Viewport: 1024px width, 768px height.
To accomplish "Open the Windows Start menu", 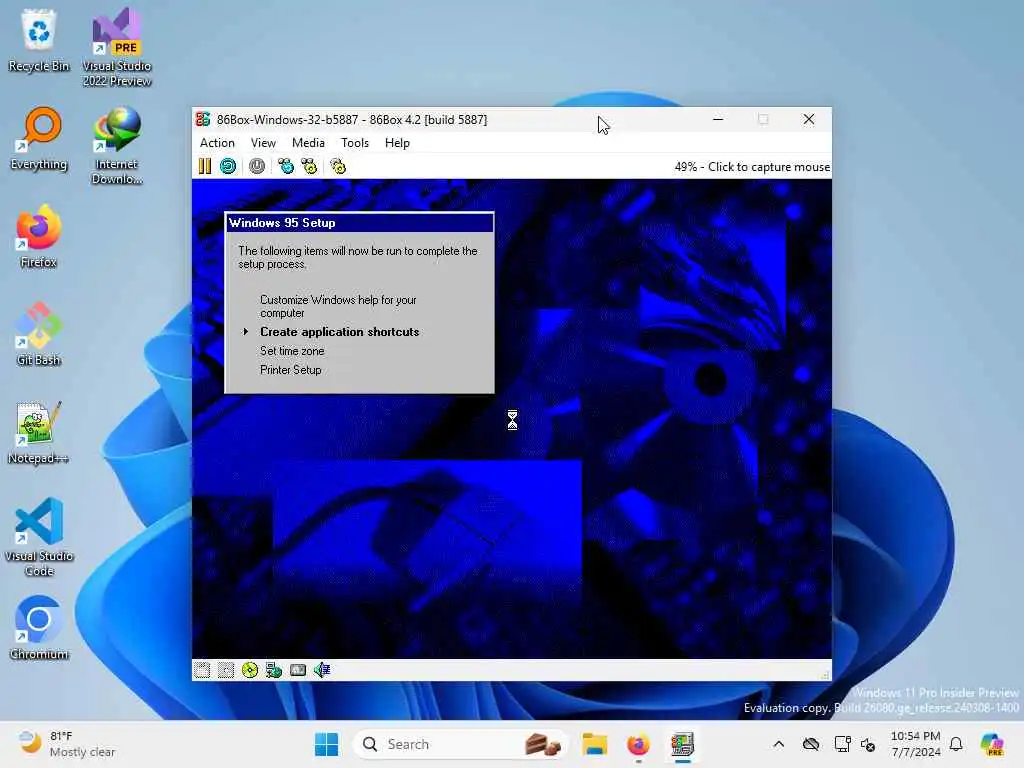I will pos(327,744).
